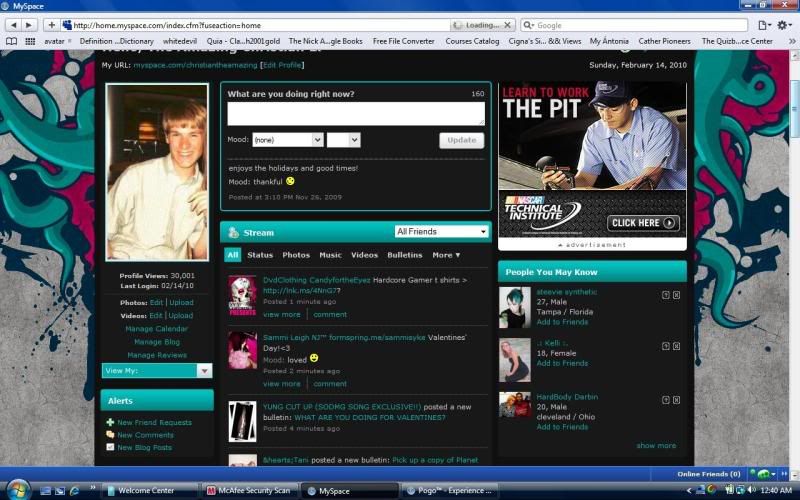
Task: Open the Free File Converter bookmark
Action: (x=404, y=41)
